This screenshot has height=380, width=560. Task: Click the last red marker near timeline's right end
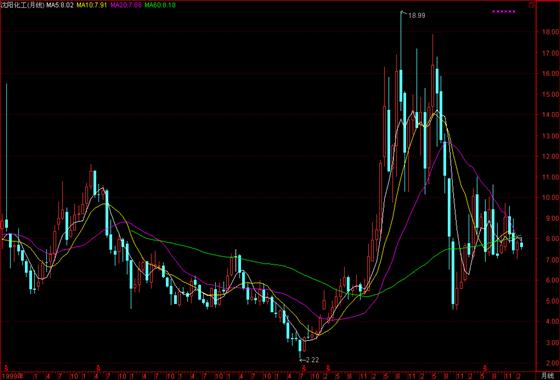point(485,368)
